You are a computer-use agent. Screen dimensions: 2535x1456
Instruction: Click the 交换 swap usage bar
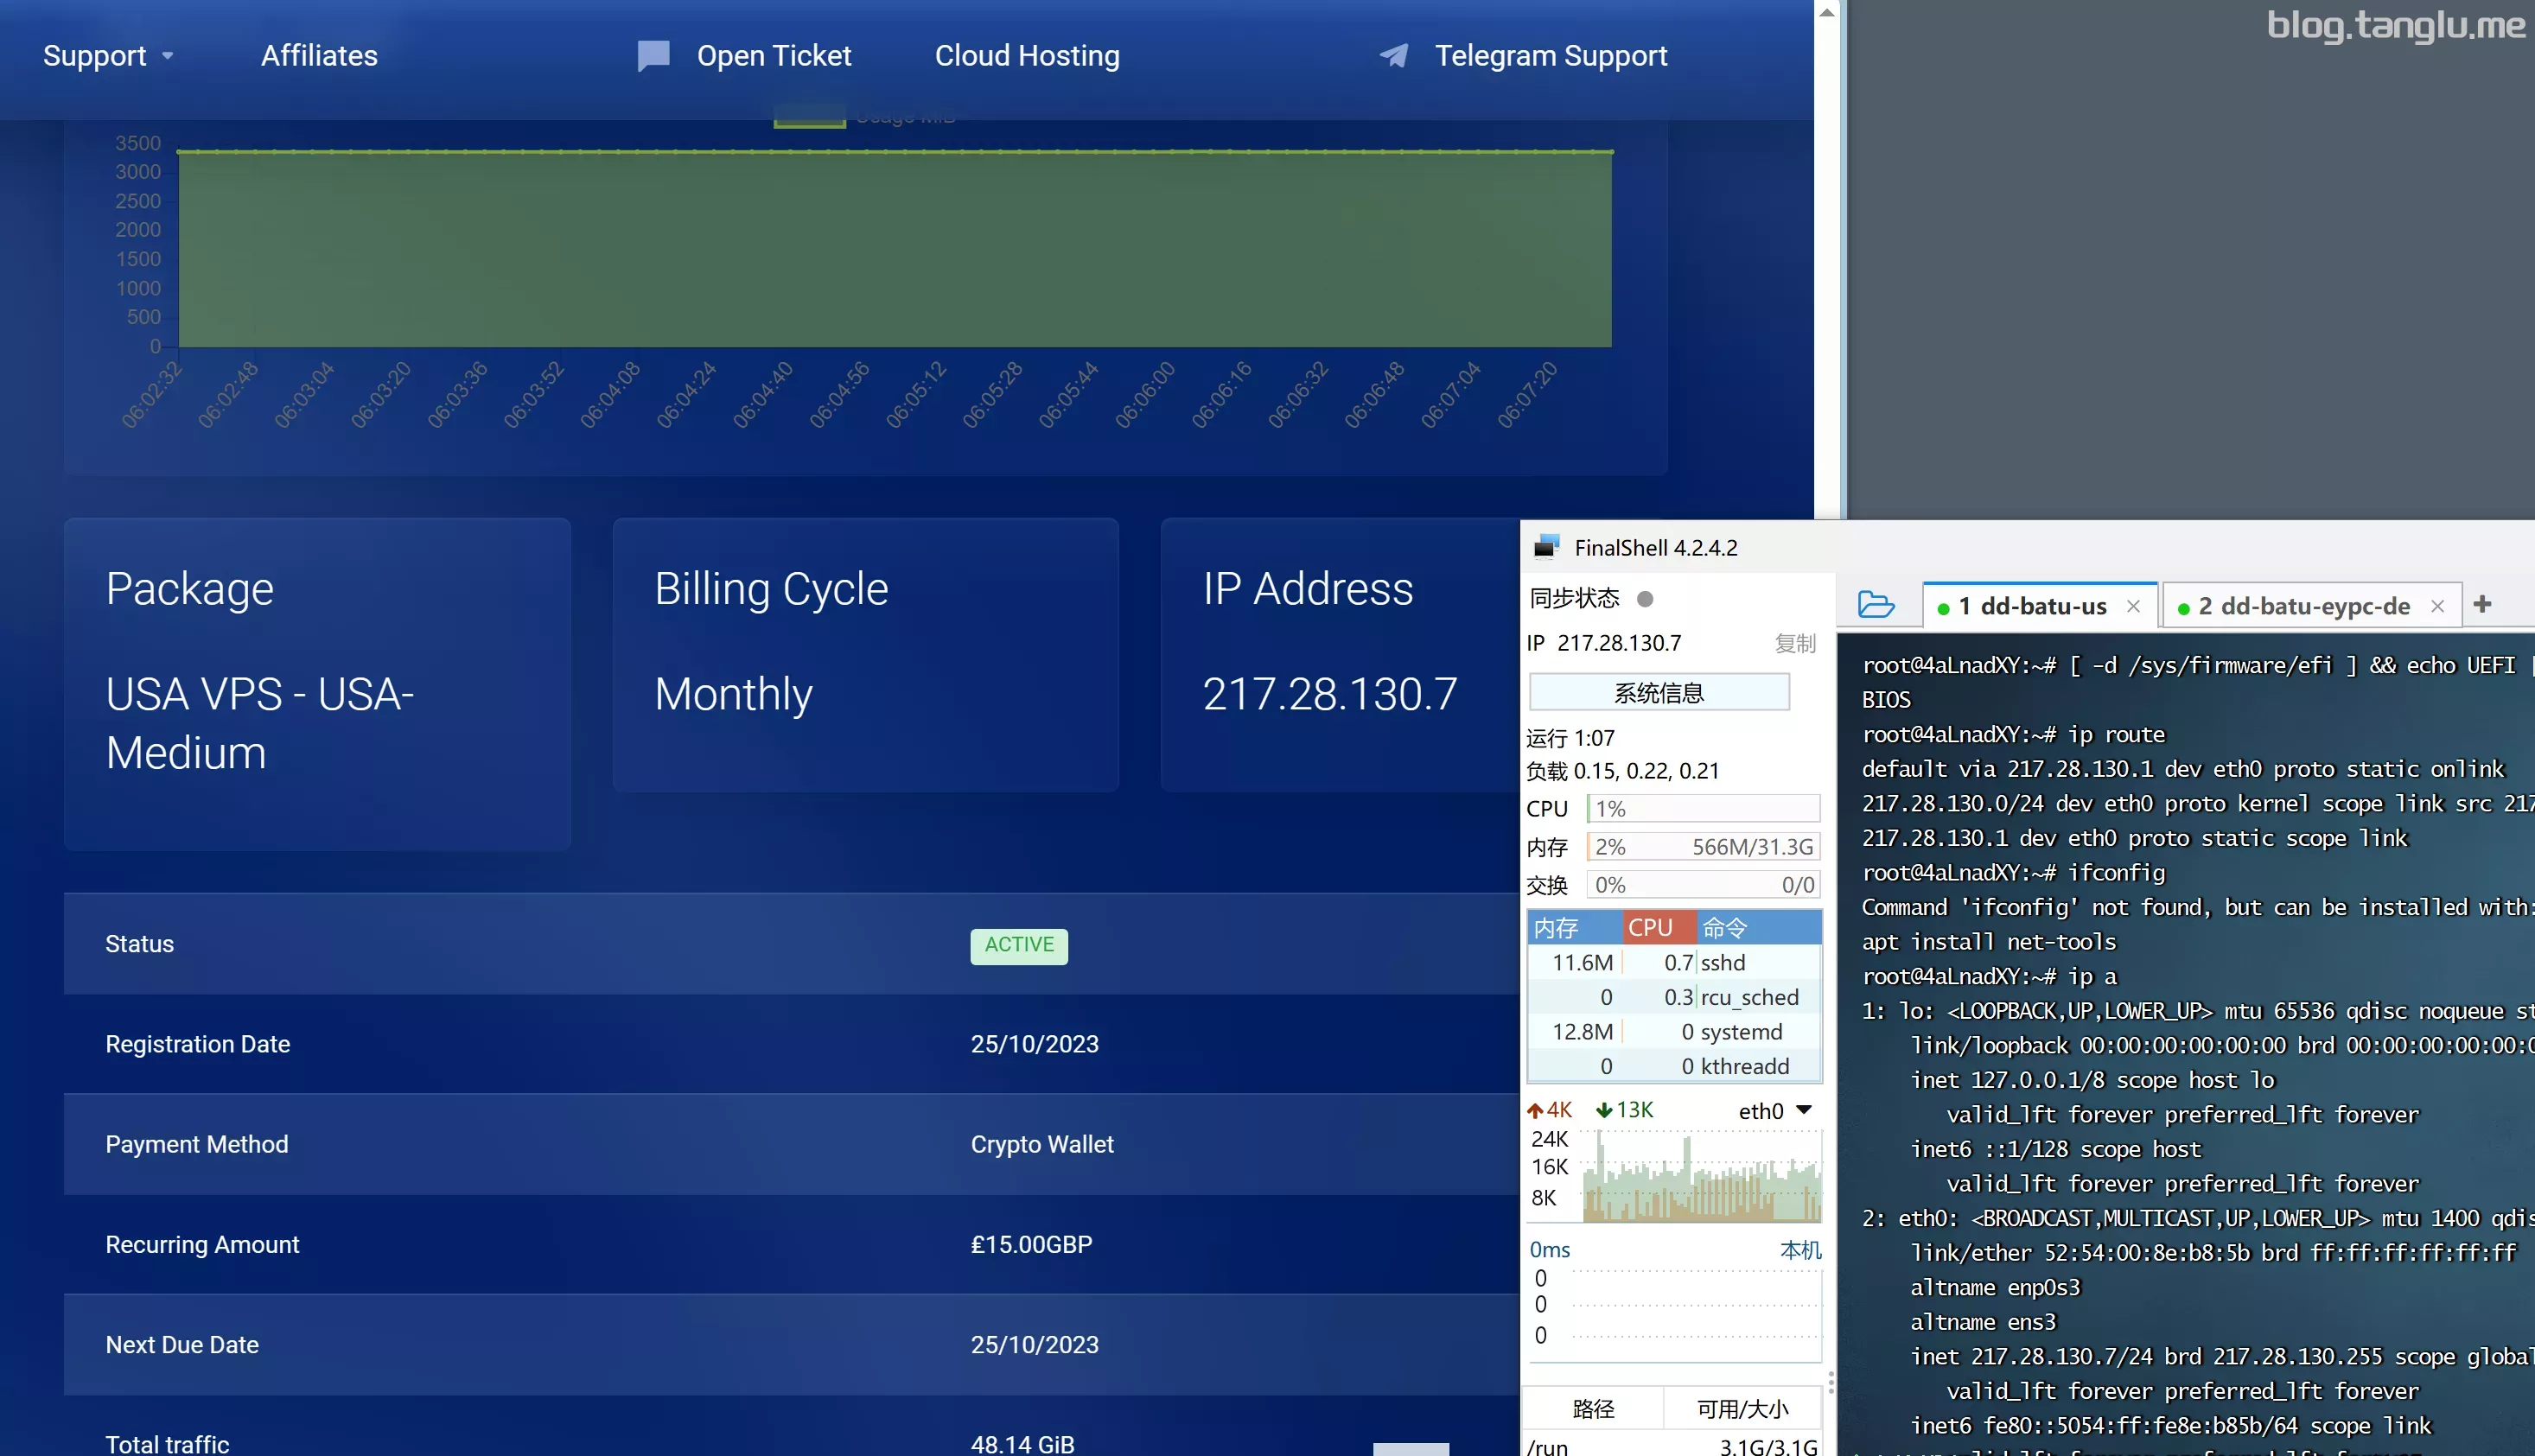pos(1703,885)
